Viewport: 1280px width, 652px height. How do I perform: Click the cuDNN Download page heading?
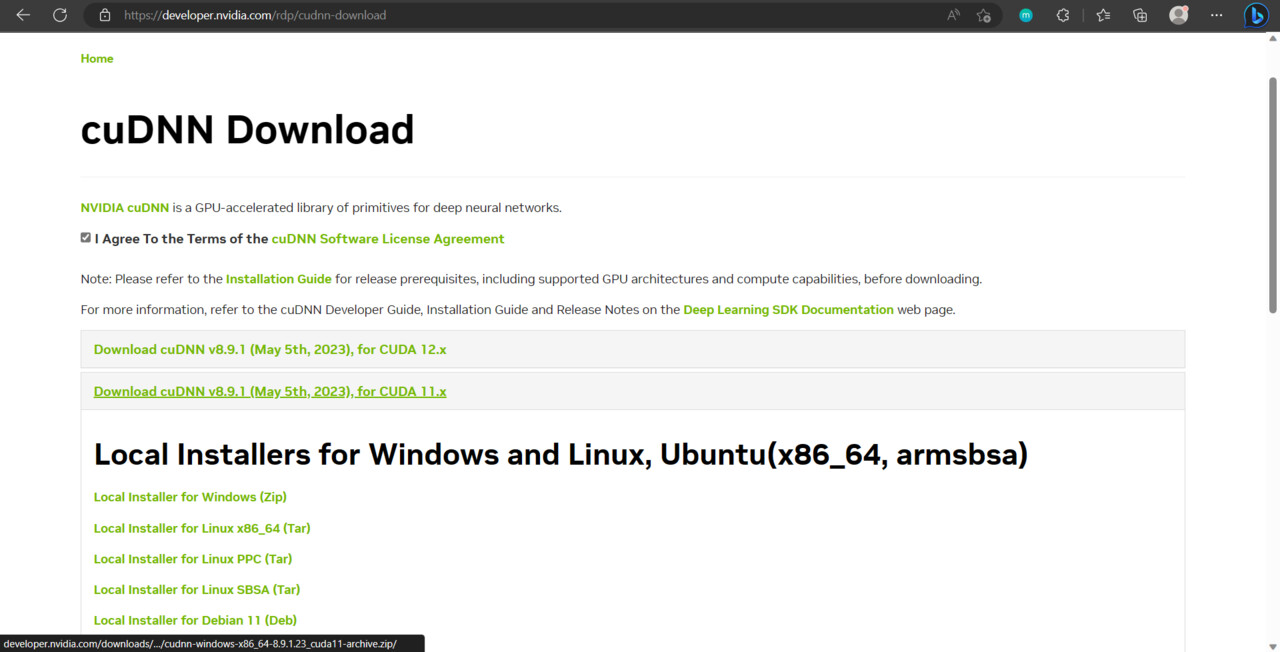(x=247, y=130)
